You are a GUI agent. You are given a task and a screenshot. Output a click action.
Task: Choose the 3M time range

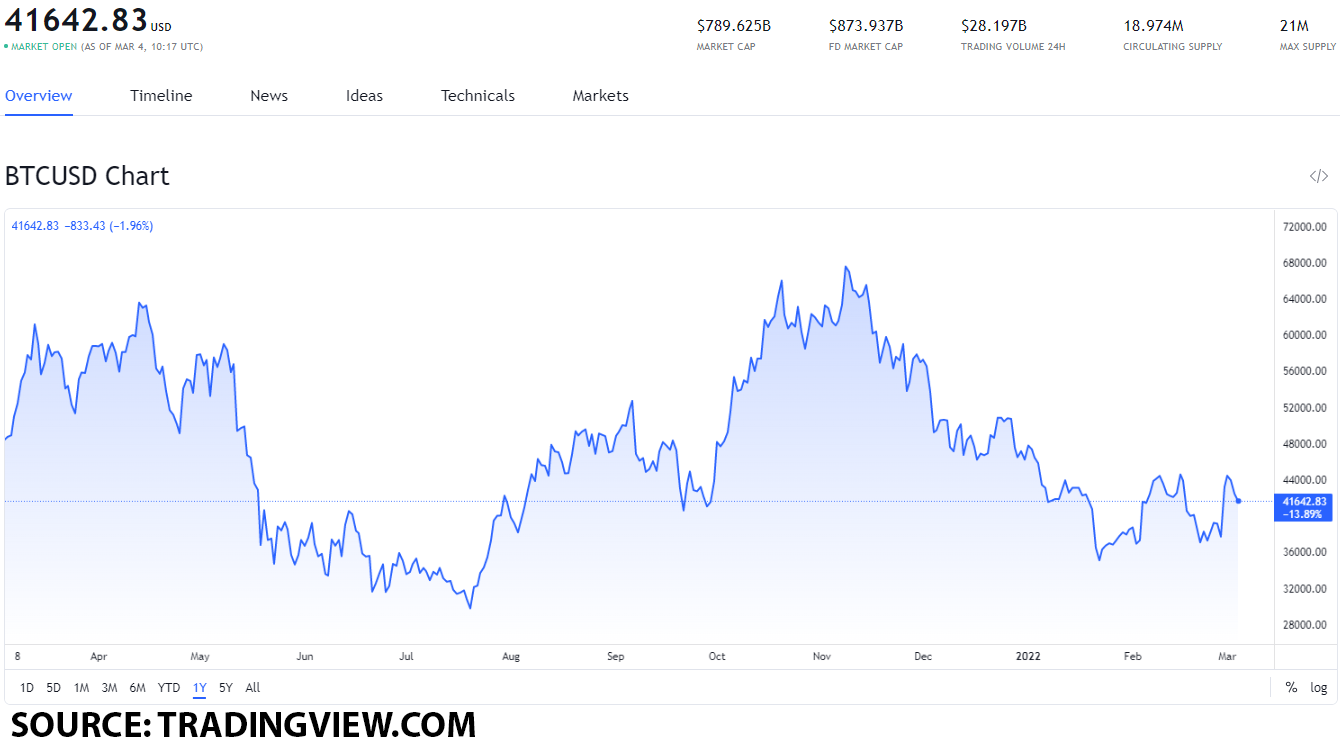(110, 688)
